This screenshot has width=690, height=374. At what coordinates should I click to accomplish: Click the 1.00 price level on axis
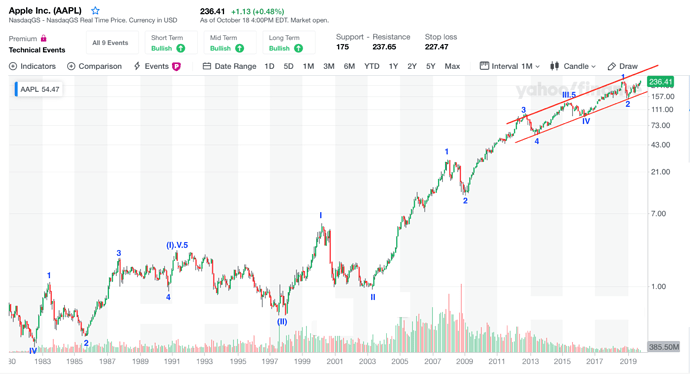[659, 286]
